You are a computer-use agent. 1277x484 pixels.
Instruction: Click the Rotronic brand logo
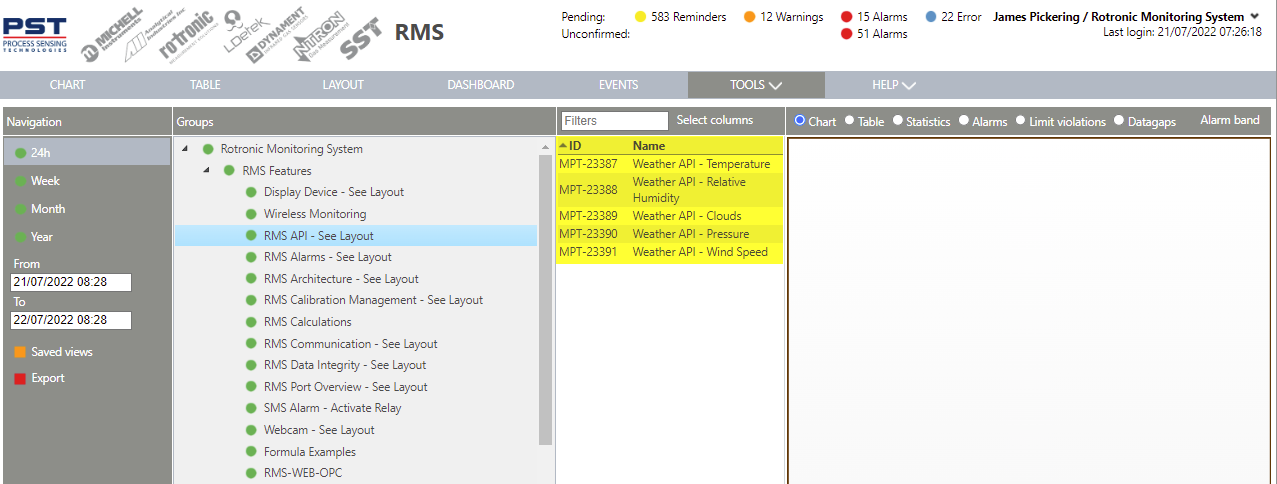190,37
